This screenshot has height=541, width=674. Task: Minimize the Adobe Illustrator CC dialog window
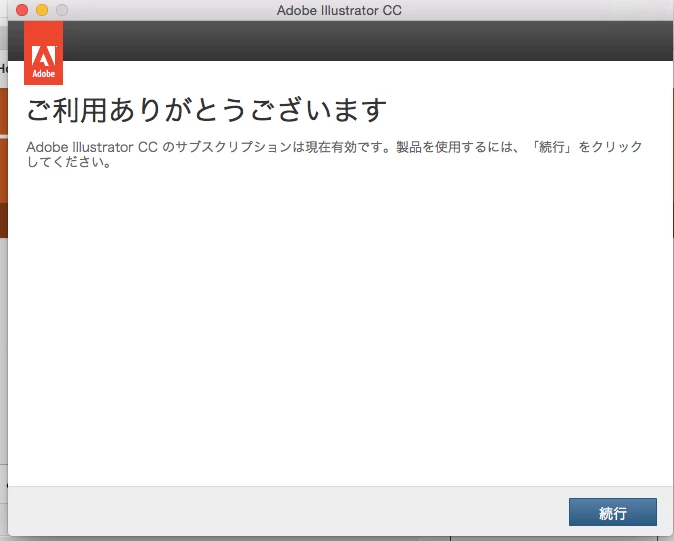(x=42, y=10)
